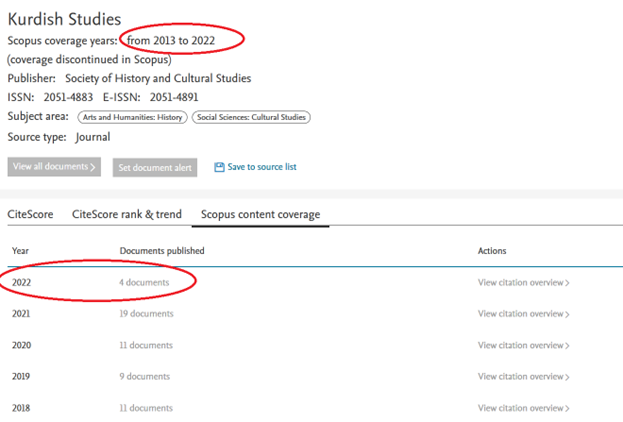View citation overview for 2022

(523, 283)
